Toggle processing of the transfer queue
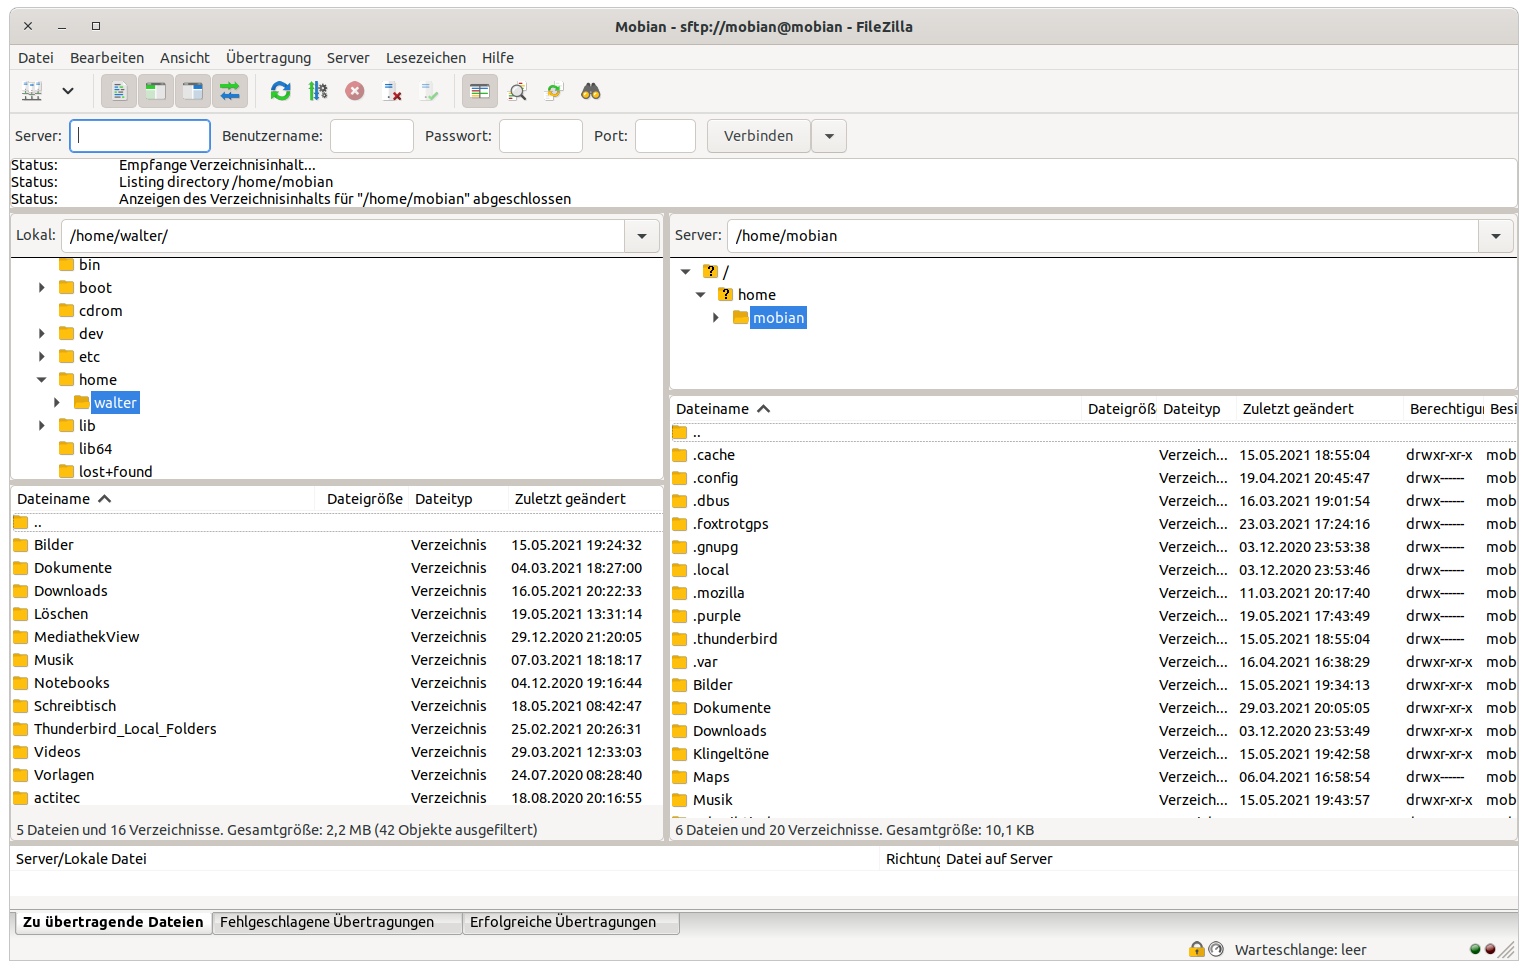 318,91
